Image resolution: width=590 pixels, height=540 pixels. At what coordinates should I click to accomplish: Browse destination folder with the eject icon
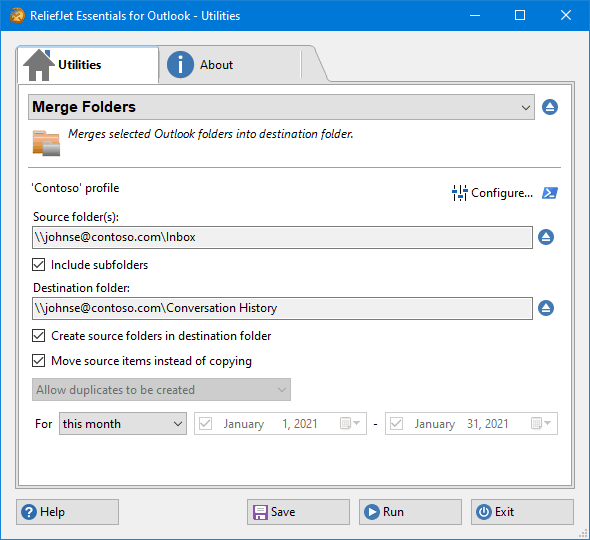pos(546,308)
